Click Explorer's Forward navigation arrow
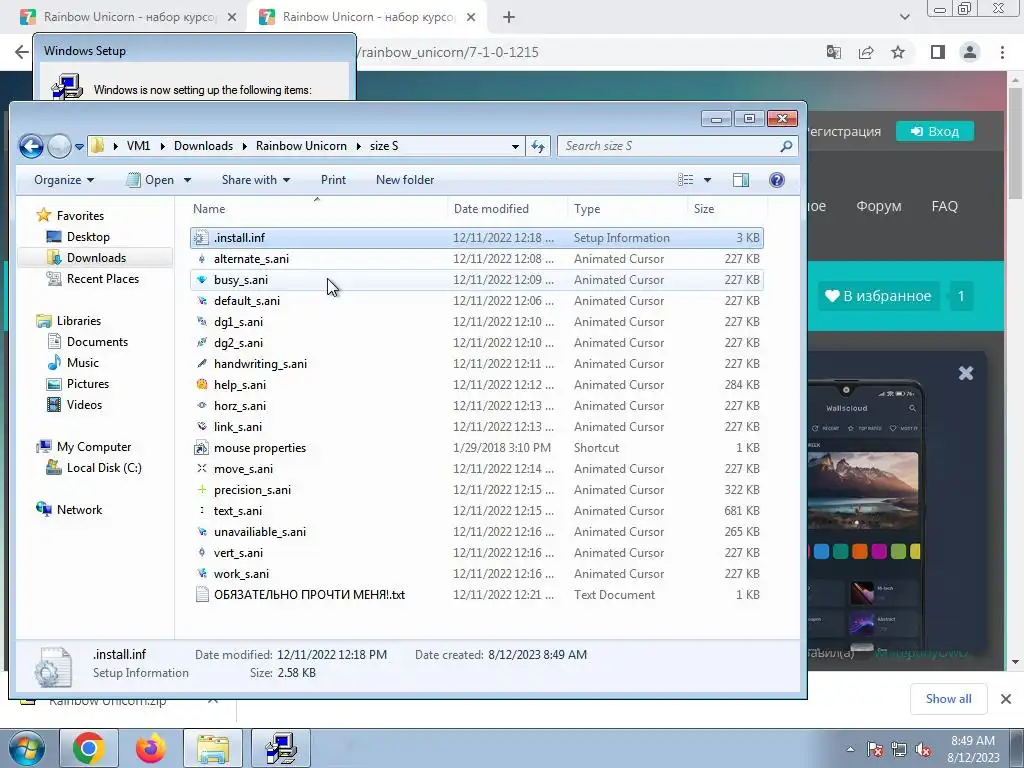 (x=59, y=146)
